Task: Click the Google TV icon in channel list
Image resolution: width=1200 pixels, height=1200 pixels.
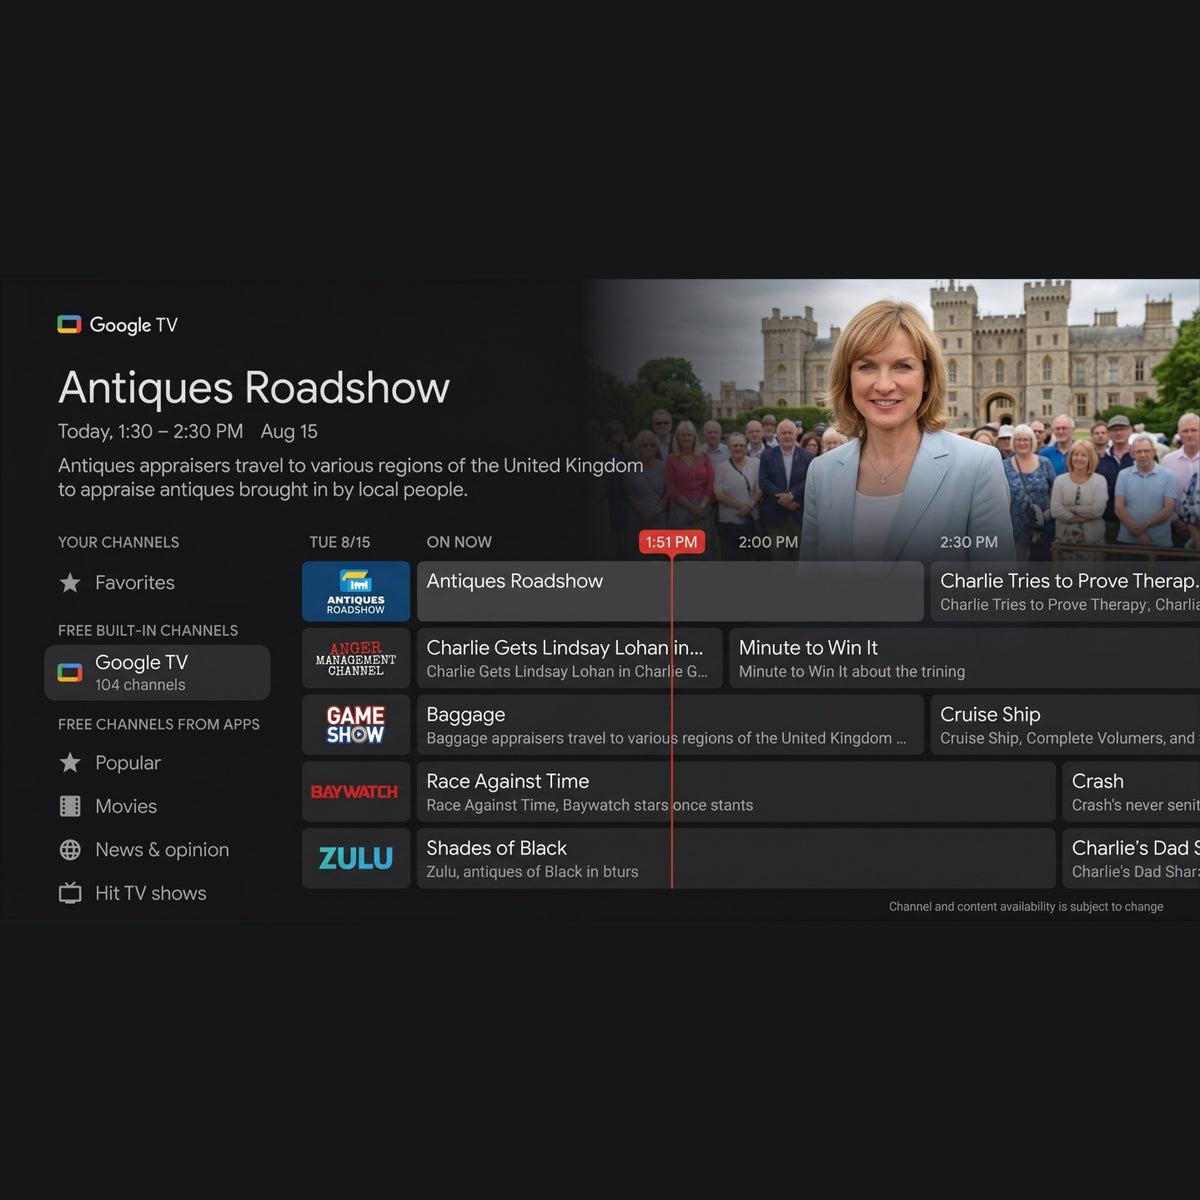Action: tap(69, 672)
